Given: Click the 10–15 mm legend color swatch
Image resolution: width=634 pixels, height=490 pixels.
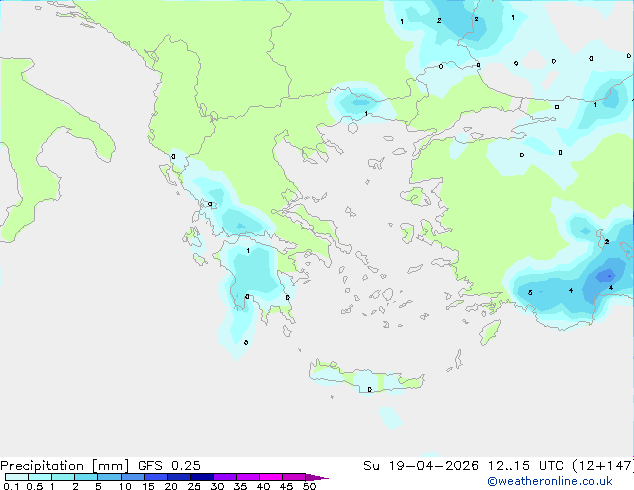Looking at the screenshot, I should (132, 477).
